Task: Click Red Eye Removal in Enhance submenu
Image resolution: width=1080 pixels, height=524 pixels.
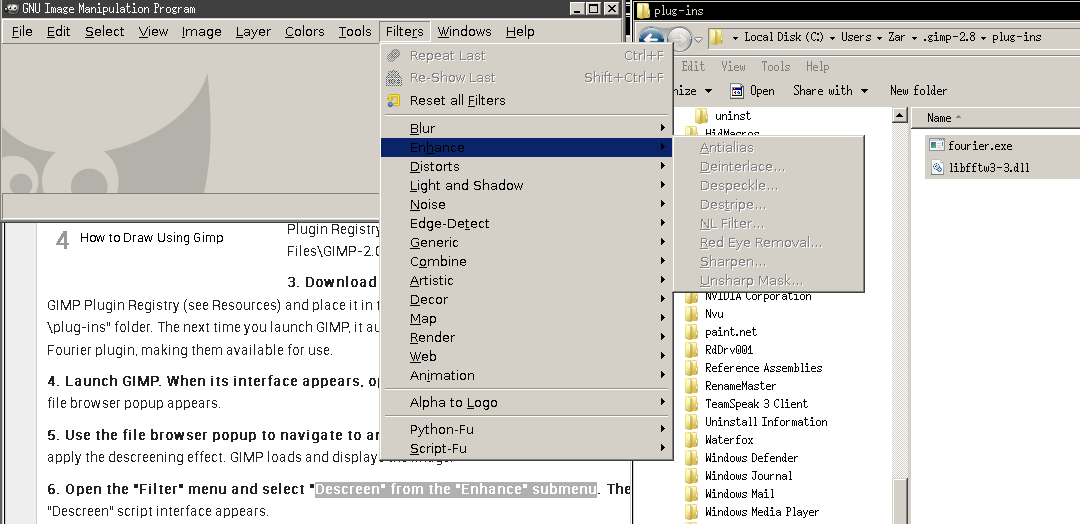Action: click(769, 242)
